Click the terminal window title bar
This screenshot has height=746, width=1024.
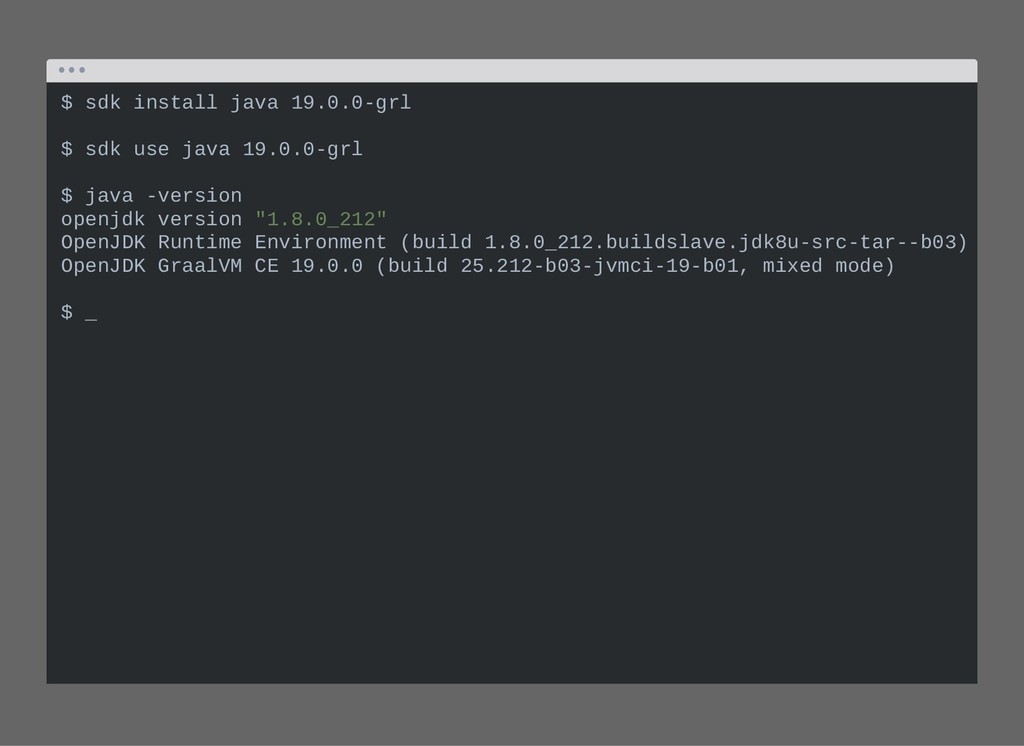(x=512, y=71)
